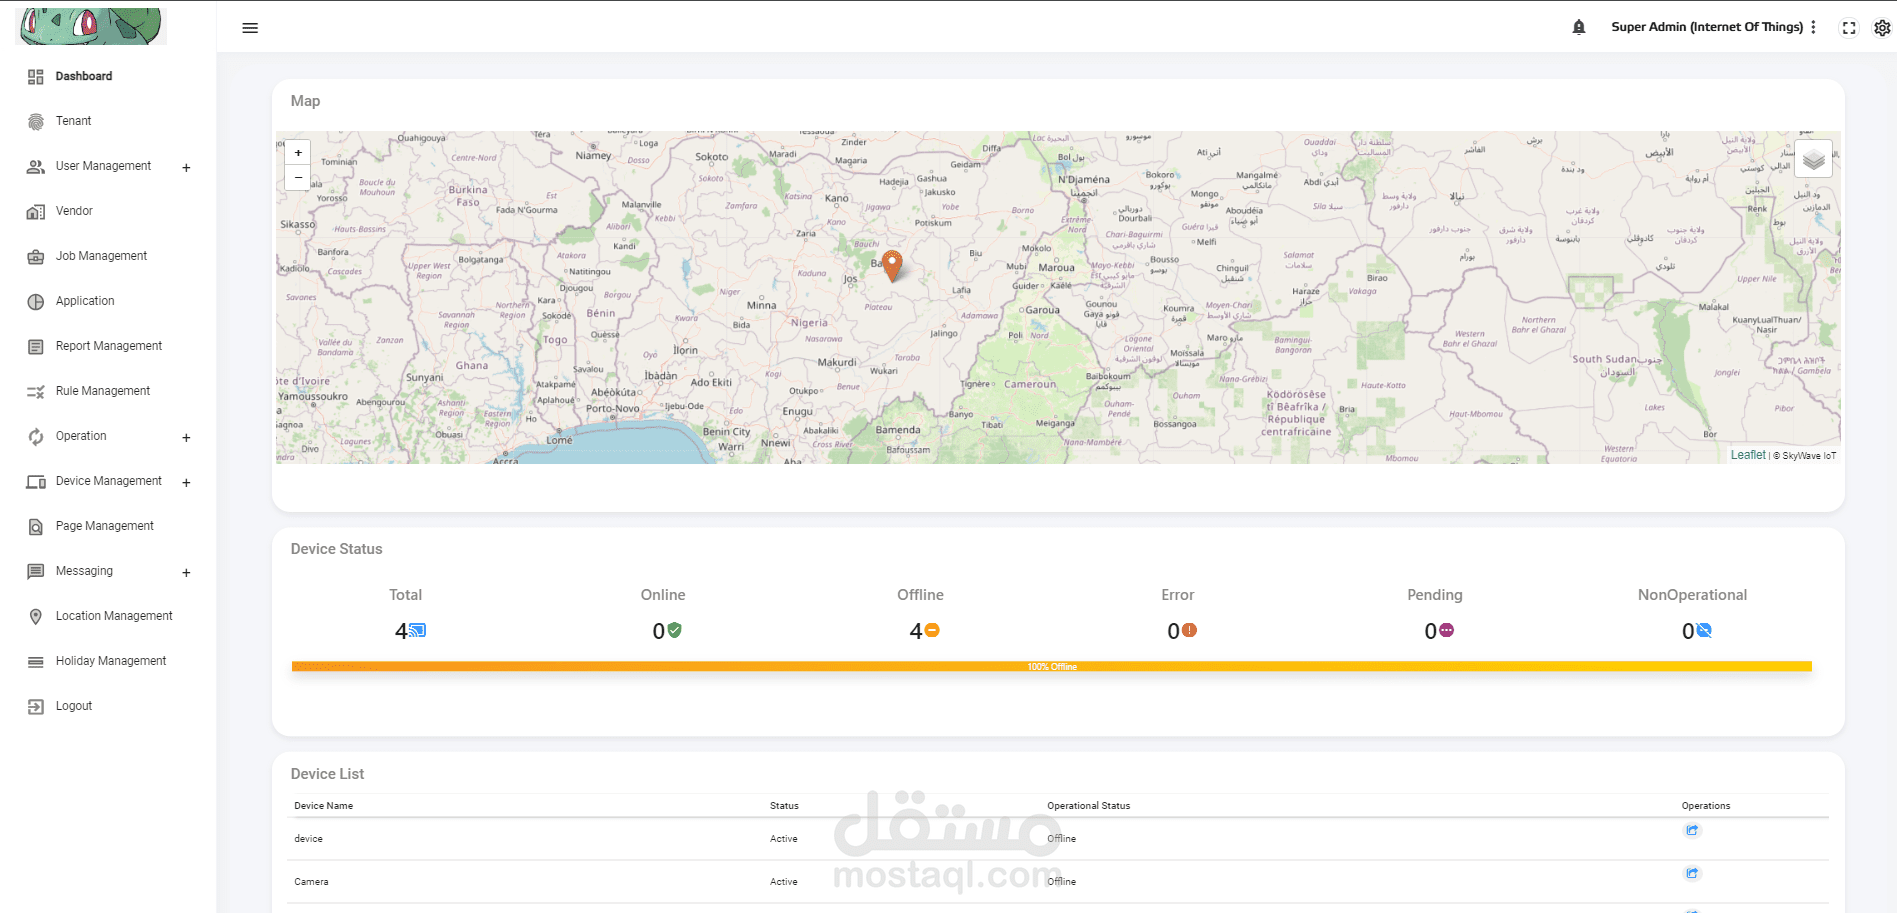Viewport: 1897px width, 913px height.
Task: Open the settings gear icon
Action: (1882, 28)
